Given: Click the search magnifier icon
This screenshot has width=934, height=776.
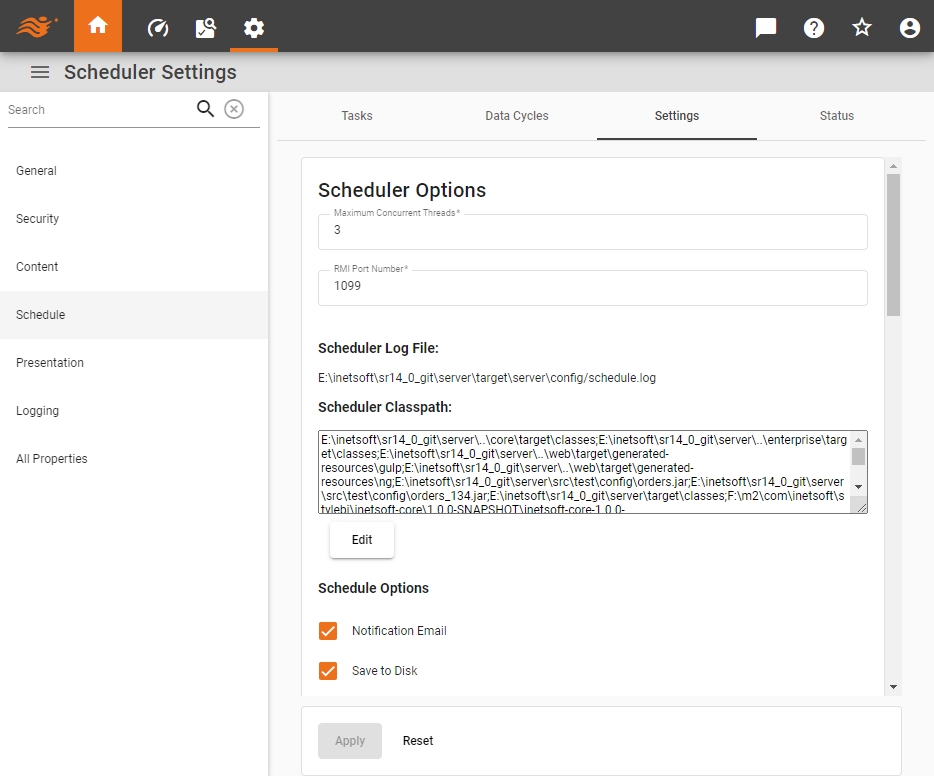Looking at the screenshot, I should pyautogui.click(x=205, y=107).
